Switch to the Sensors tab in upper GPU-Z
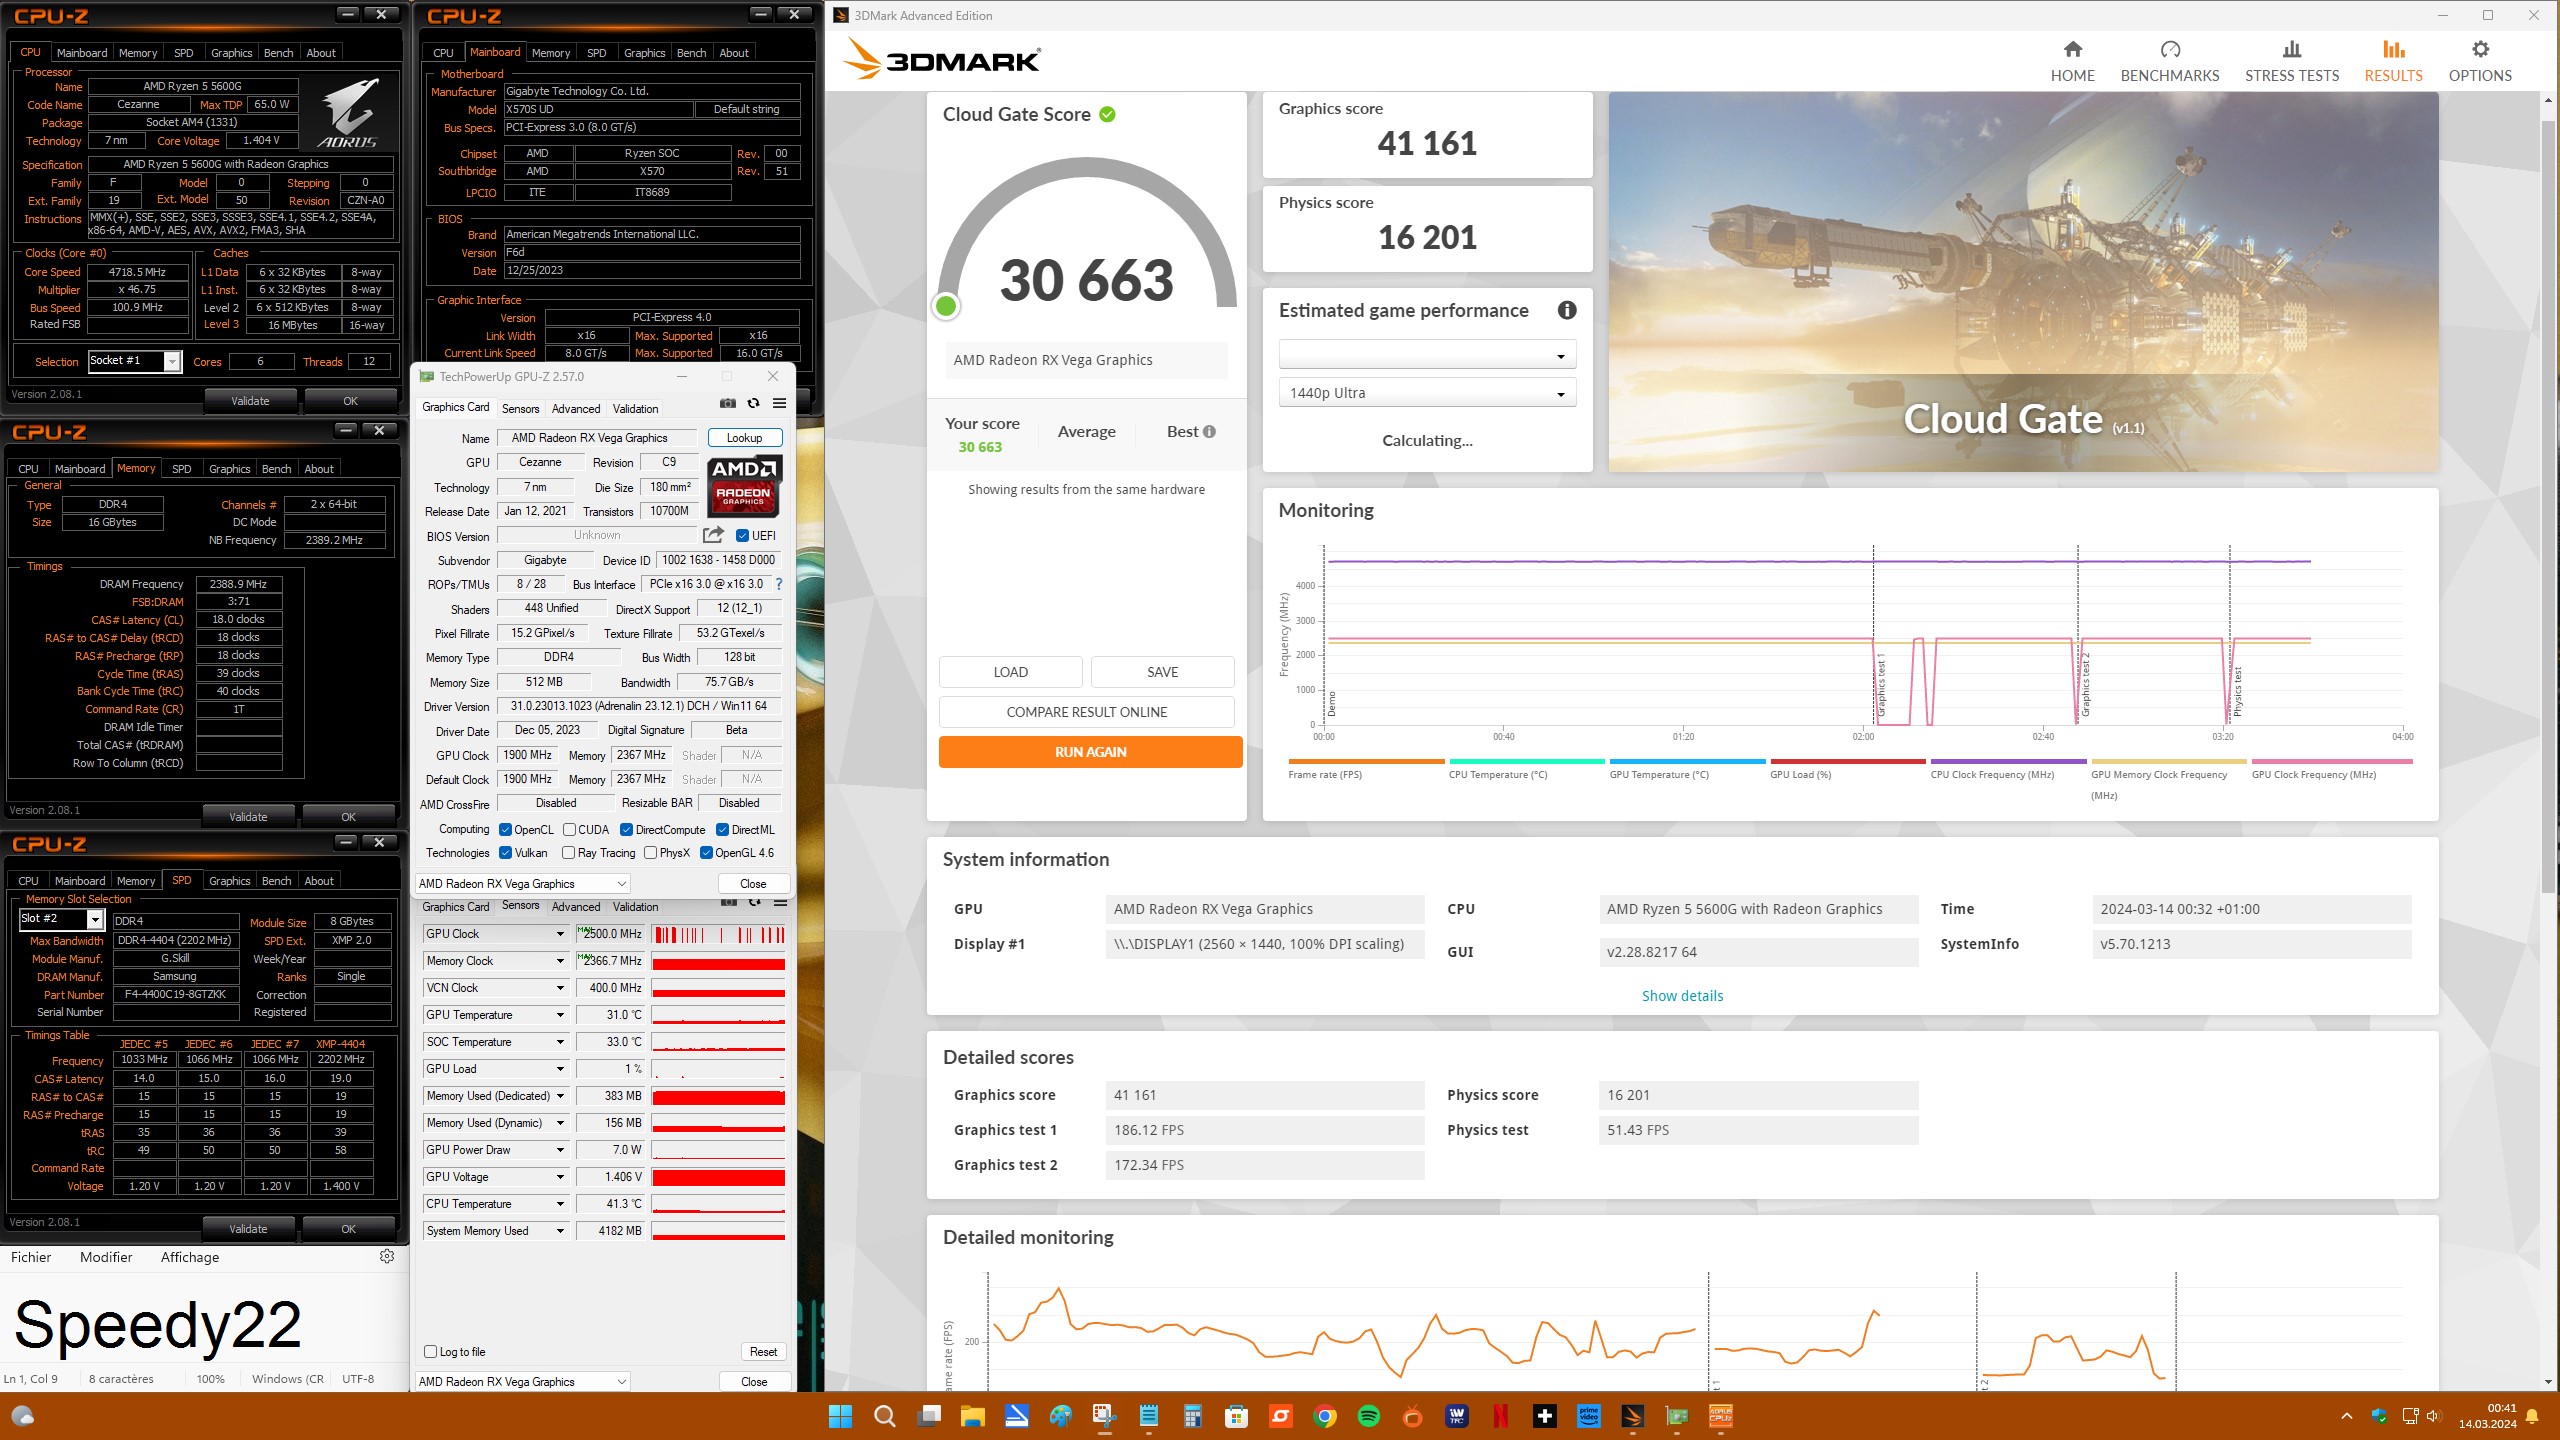 pyautogui.click(x=520, y=408)
